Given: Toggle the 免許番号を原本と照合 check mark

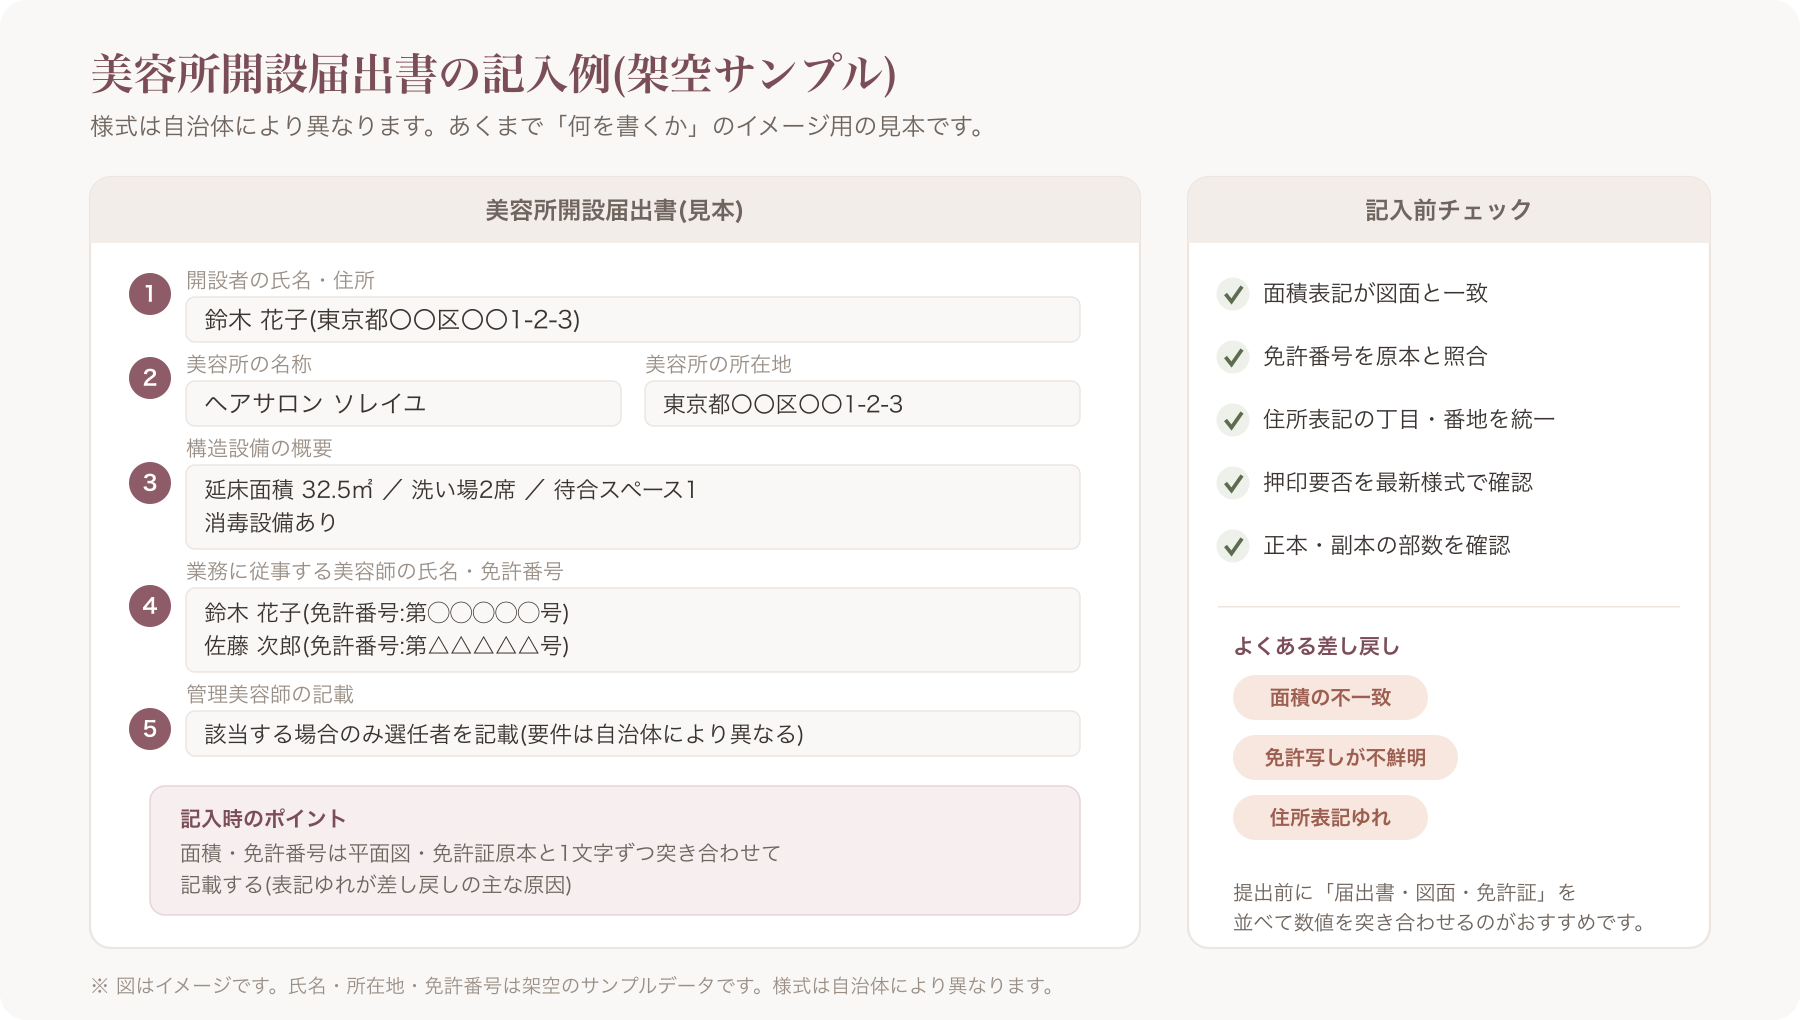Looking at the screenshot, I should [x=1233, y=357].
